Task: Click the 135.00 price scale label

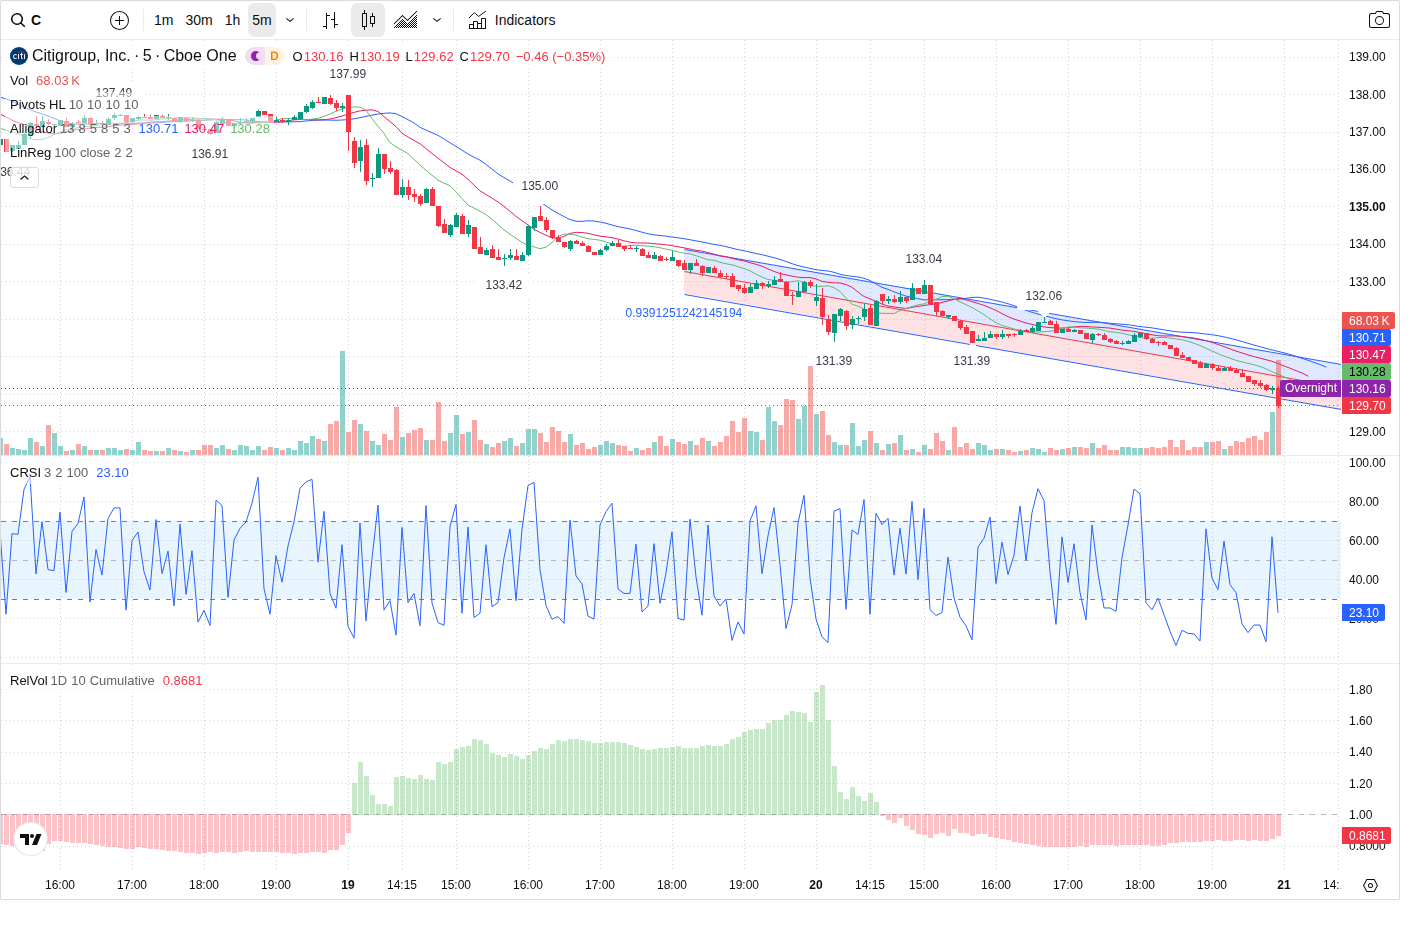Action: (x=1367, y=207)
